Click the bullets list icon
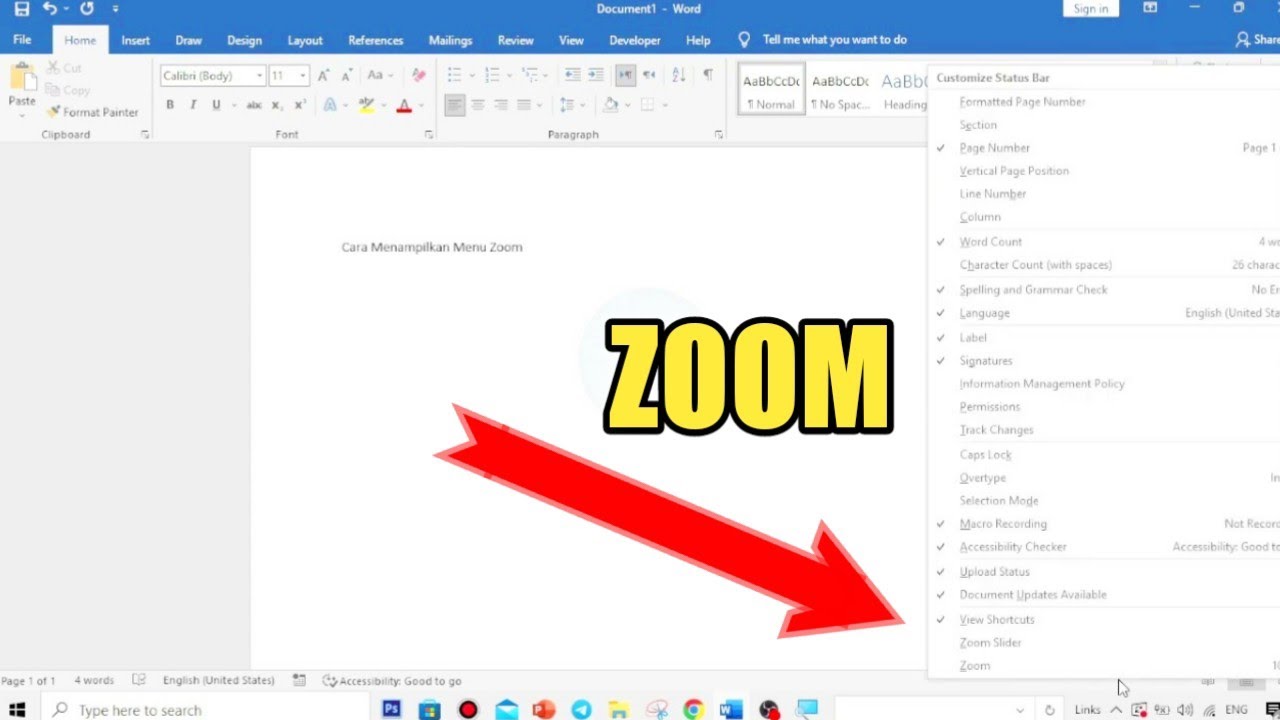The width and height of the screenshot is (1280, 720). (x=454, y=76)
